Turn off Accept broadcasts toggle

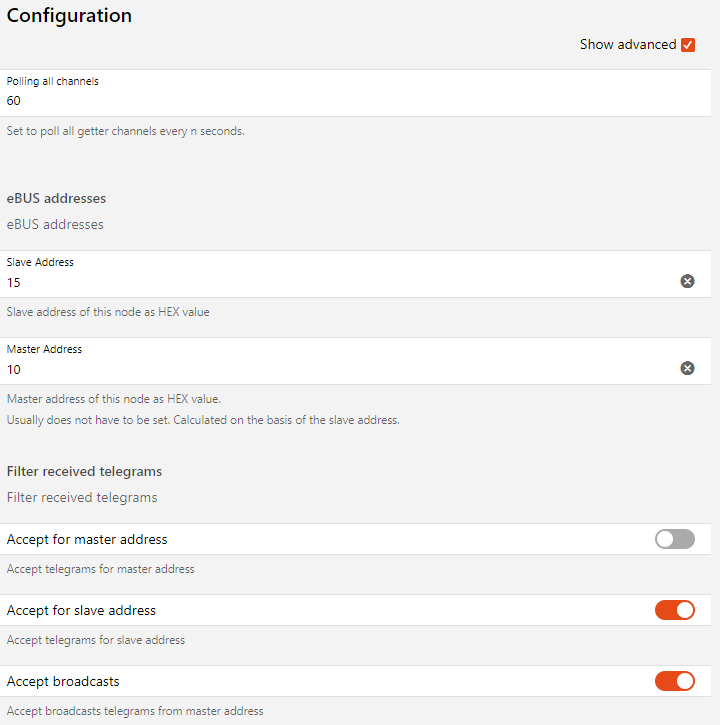[x=674, y=681]
